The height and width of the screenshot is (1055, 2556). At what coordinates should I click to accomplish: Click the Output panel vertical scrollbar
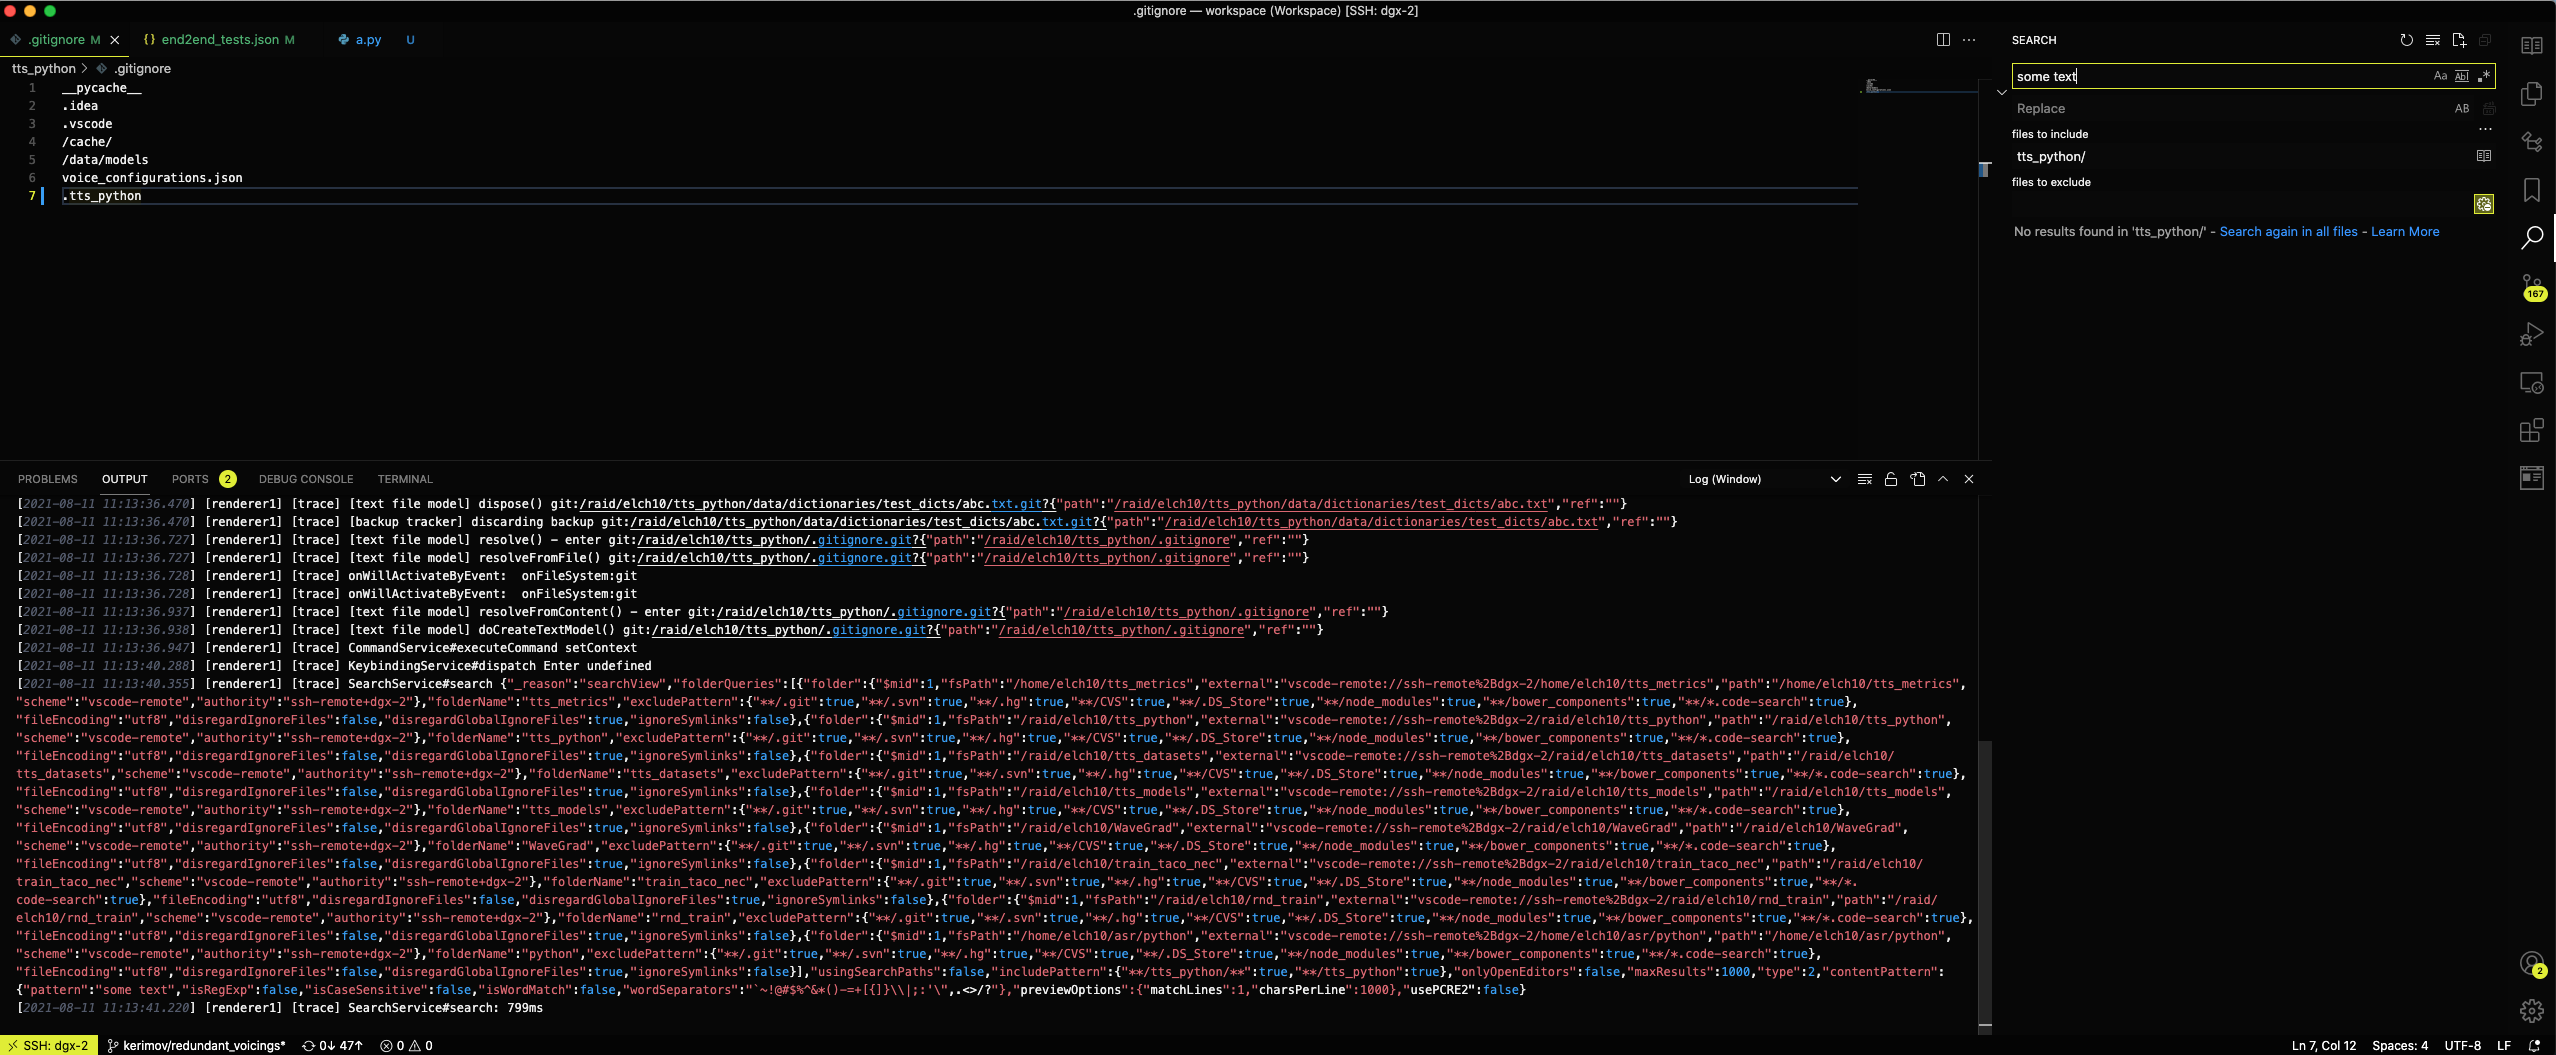(1984, 882)
